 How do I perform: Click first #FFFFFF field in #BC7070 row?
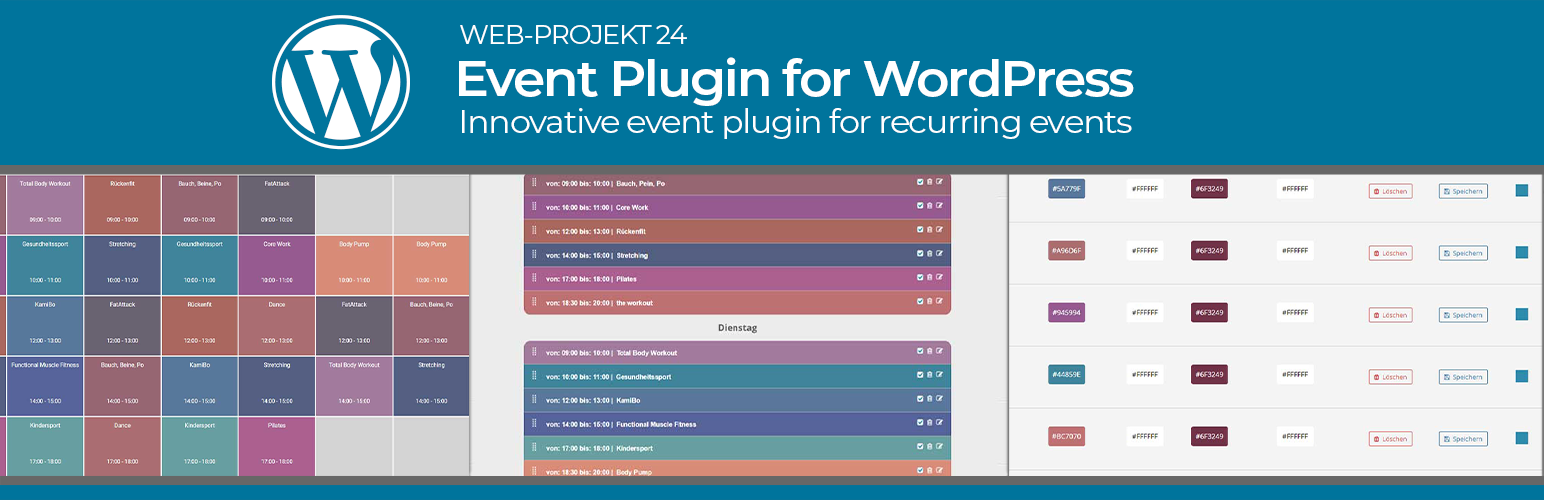(1145, 437)
